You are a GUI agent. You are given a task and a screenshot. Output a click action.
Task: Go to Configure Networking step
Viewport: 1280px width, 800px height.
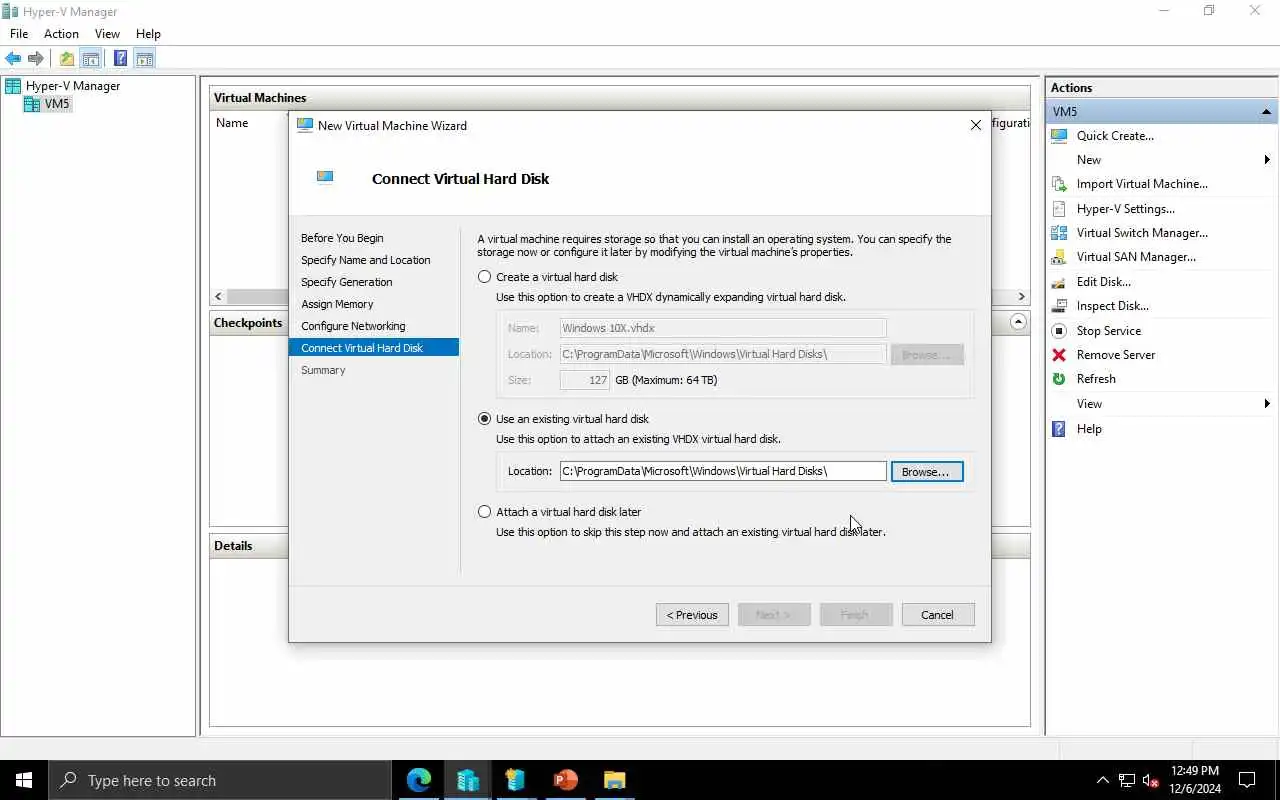(353, 326)
